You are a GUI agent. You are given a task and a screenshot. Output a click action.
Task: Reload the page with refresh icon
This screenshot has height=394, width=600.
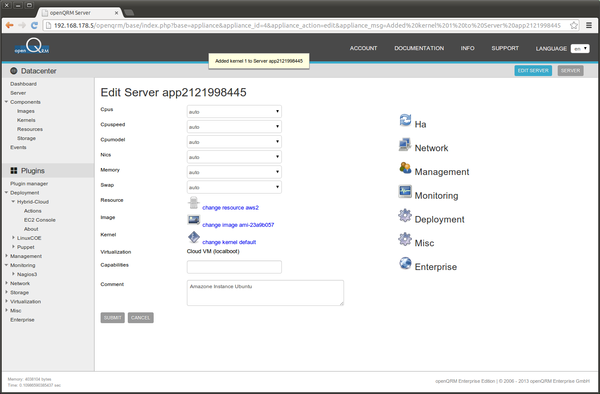tap(34, 25)
